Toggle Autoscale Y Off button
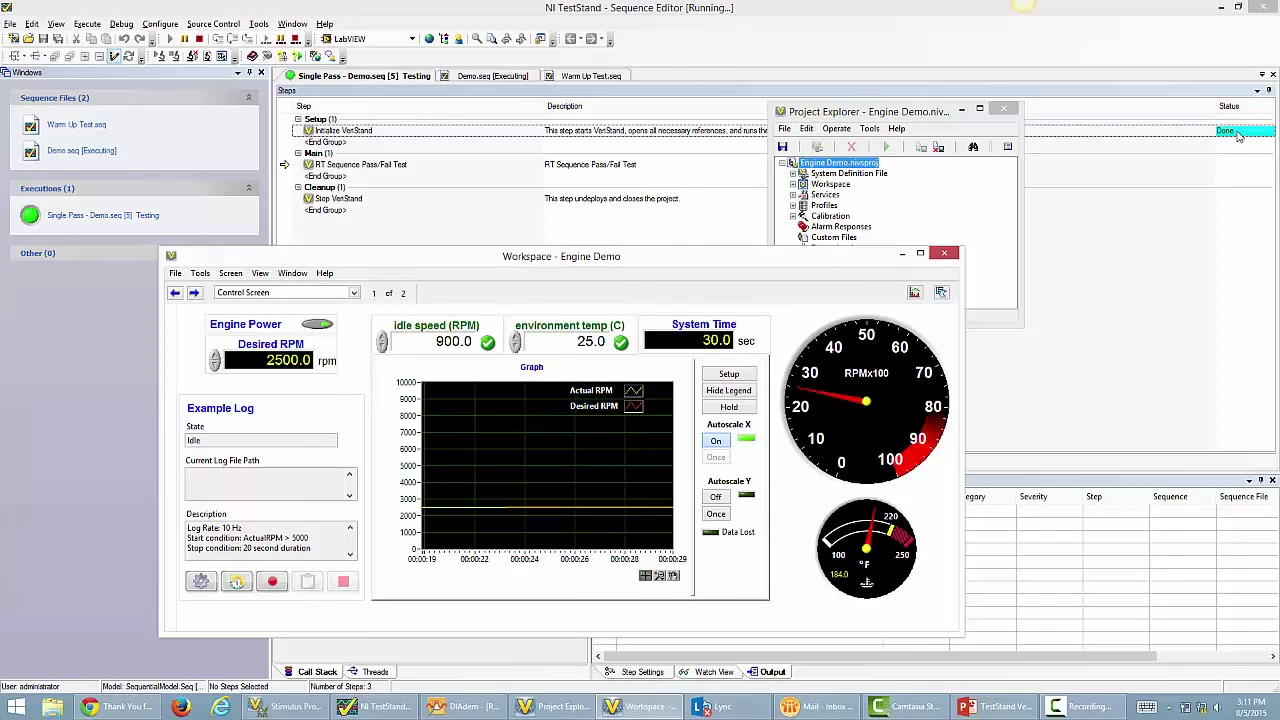Image resolution: width=1280 pixels, height=720 pixels. 716,497
